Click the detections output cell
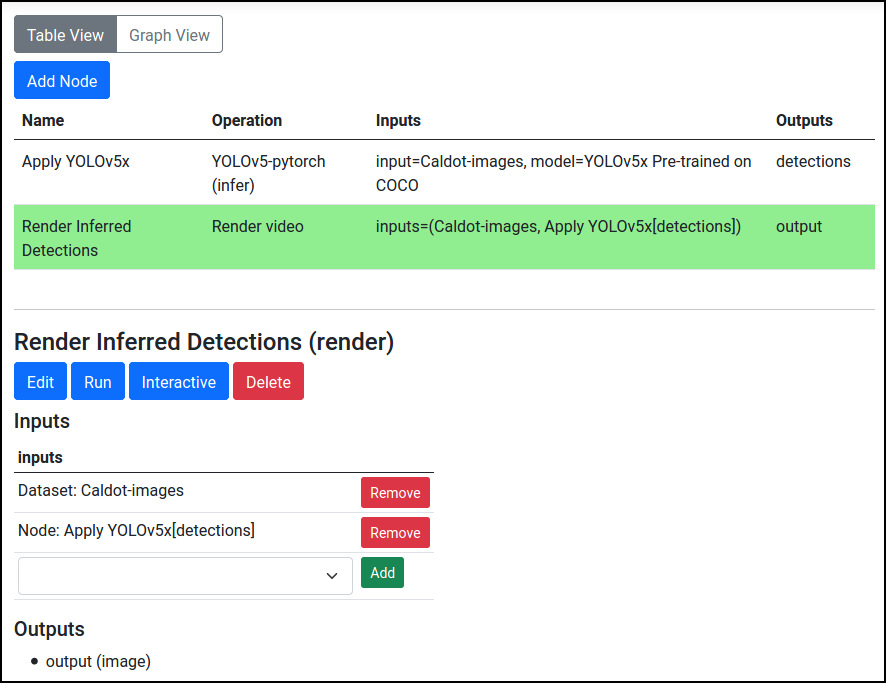This screenshot has width=886, height=683. point(813,161)
